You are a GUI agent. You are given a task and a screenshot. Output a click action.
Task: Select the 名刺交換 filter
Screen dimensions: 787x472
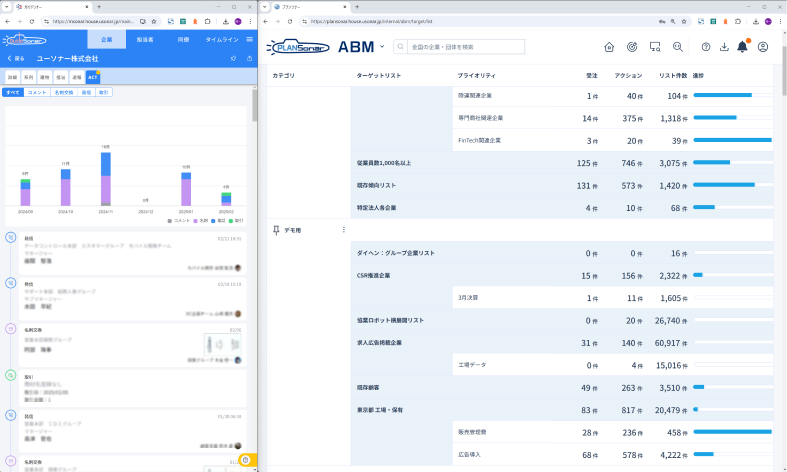tap(64, 92)
